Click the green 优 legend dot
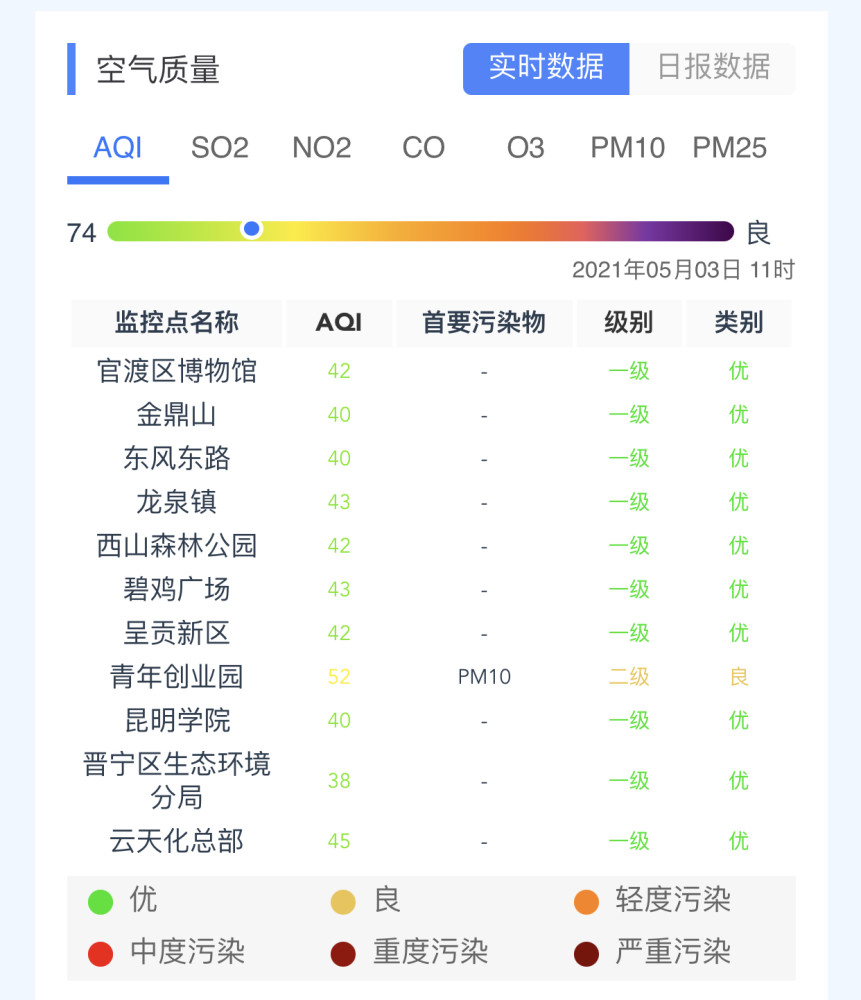861x1000 pixels. tap(101, 902)
